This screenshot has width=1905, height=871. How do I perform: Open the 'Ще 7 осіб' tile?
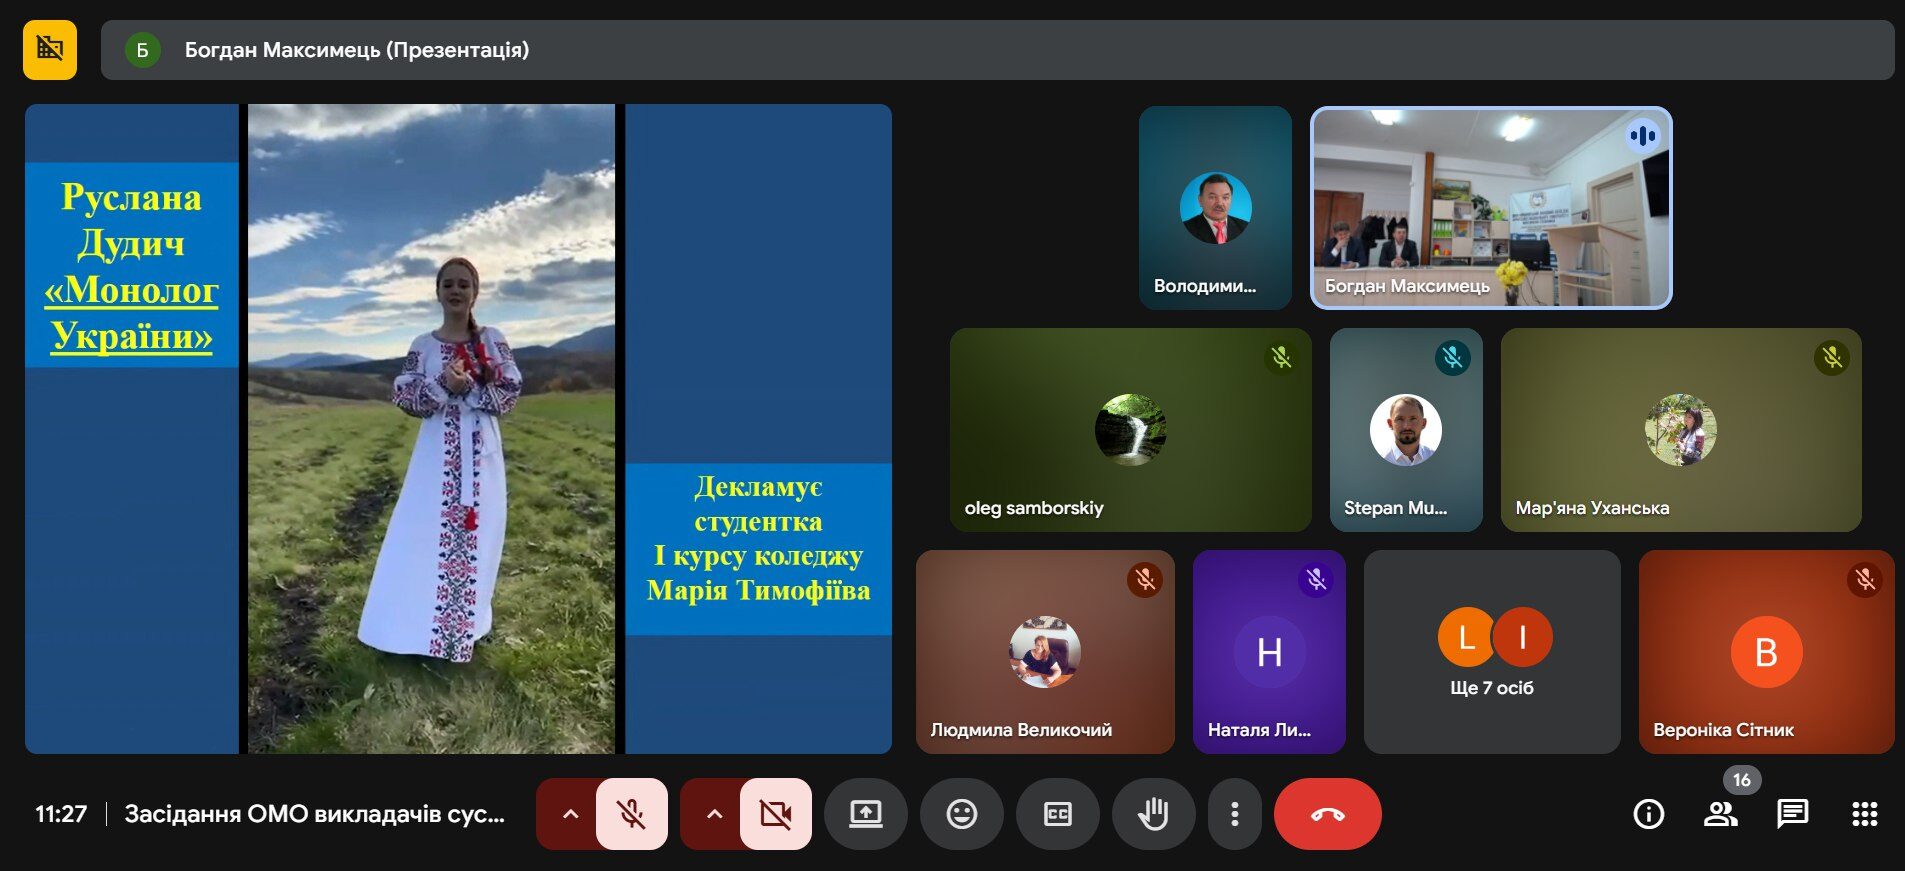pyautogui.click(x=1491, y=652)
